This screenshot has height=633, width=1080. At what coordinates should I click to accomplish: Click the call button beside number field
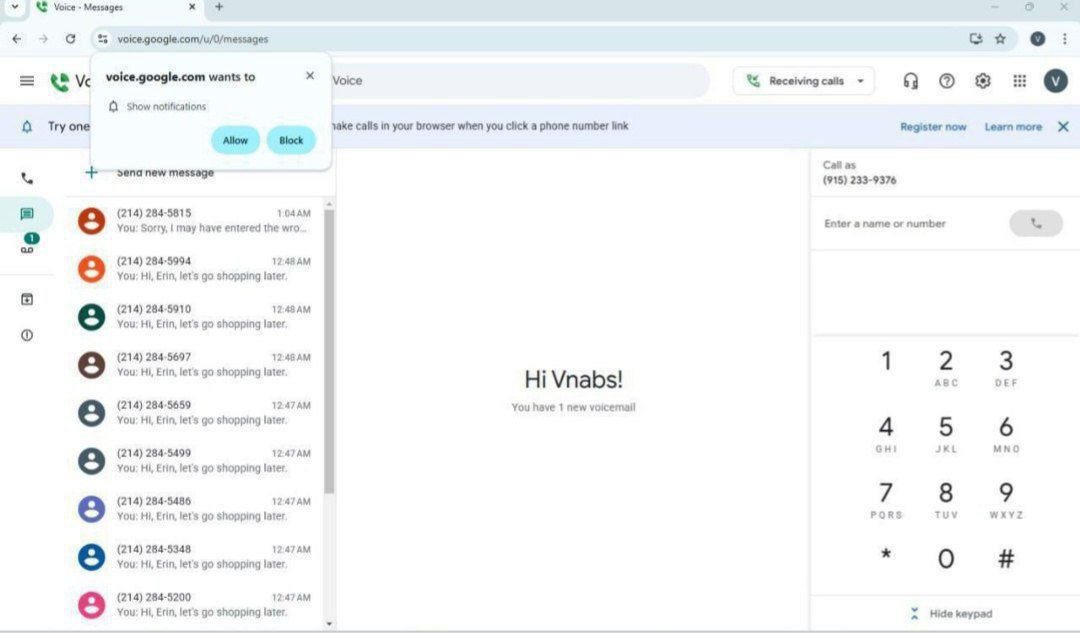1036,223
